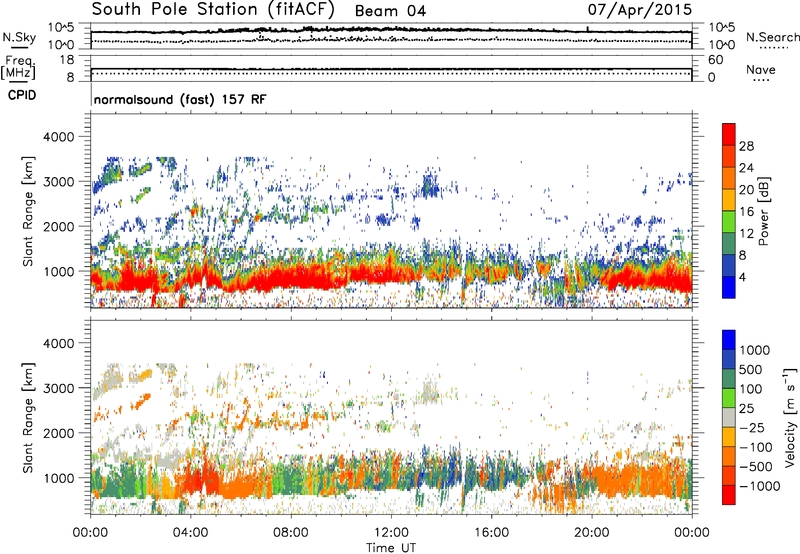Screen dimensions: 800x554
Task: Click the power panel 'Slant Range [km]' label
Action: pos(28,211)
